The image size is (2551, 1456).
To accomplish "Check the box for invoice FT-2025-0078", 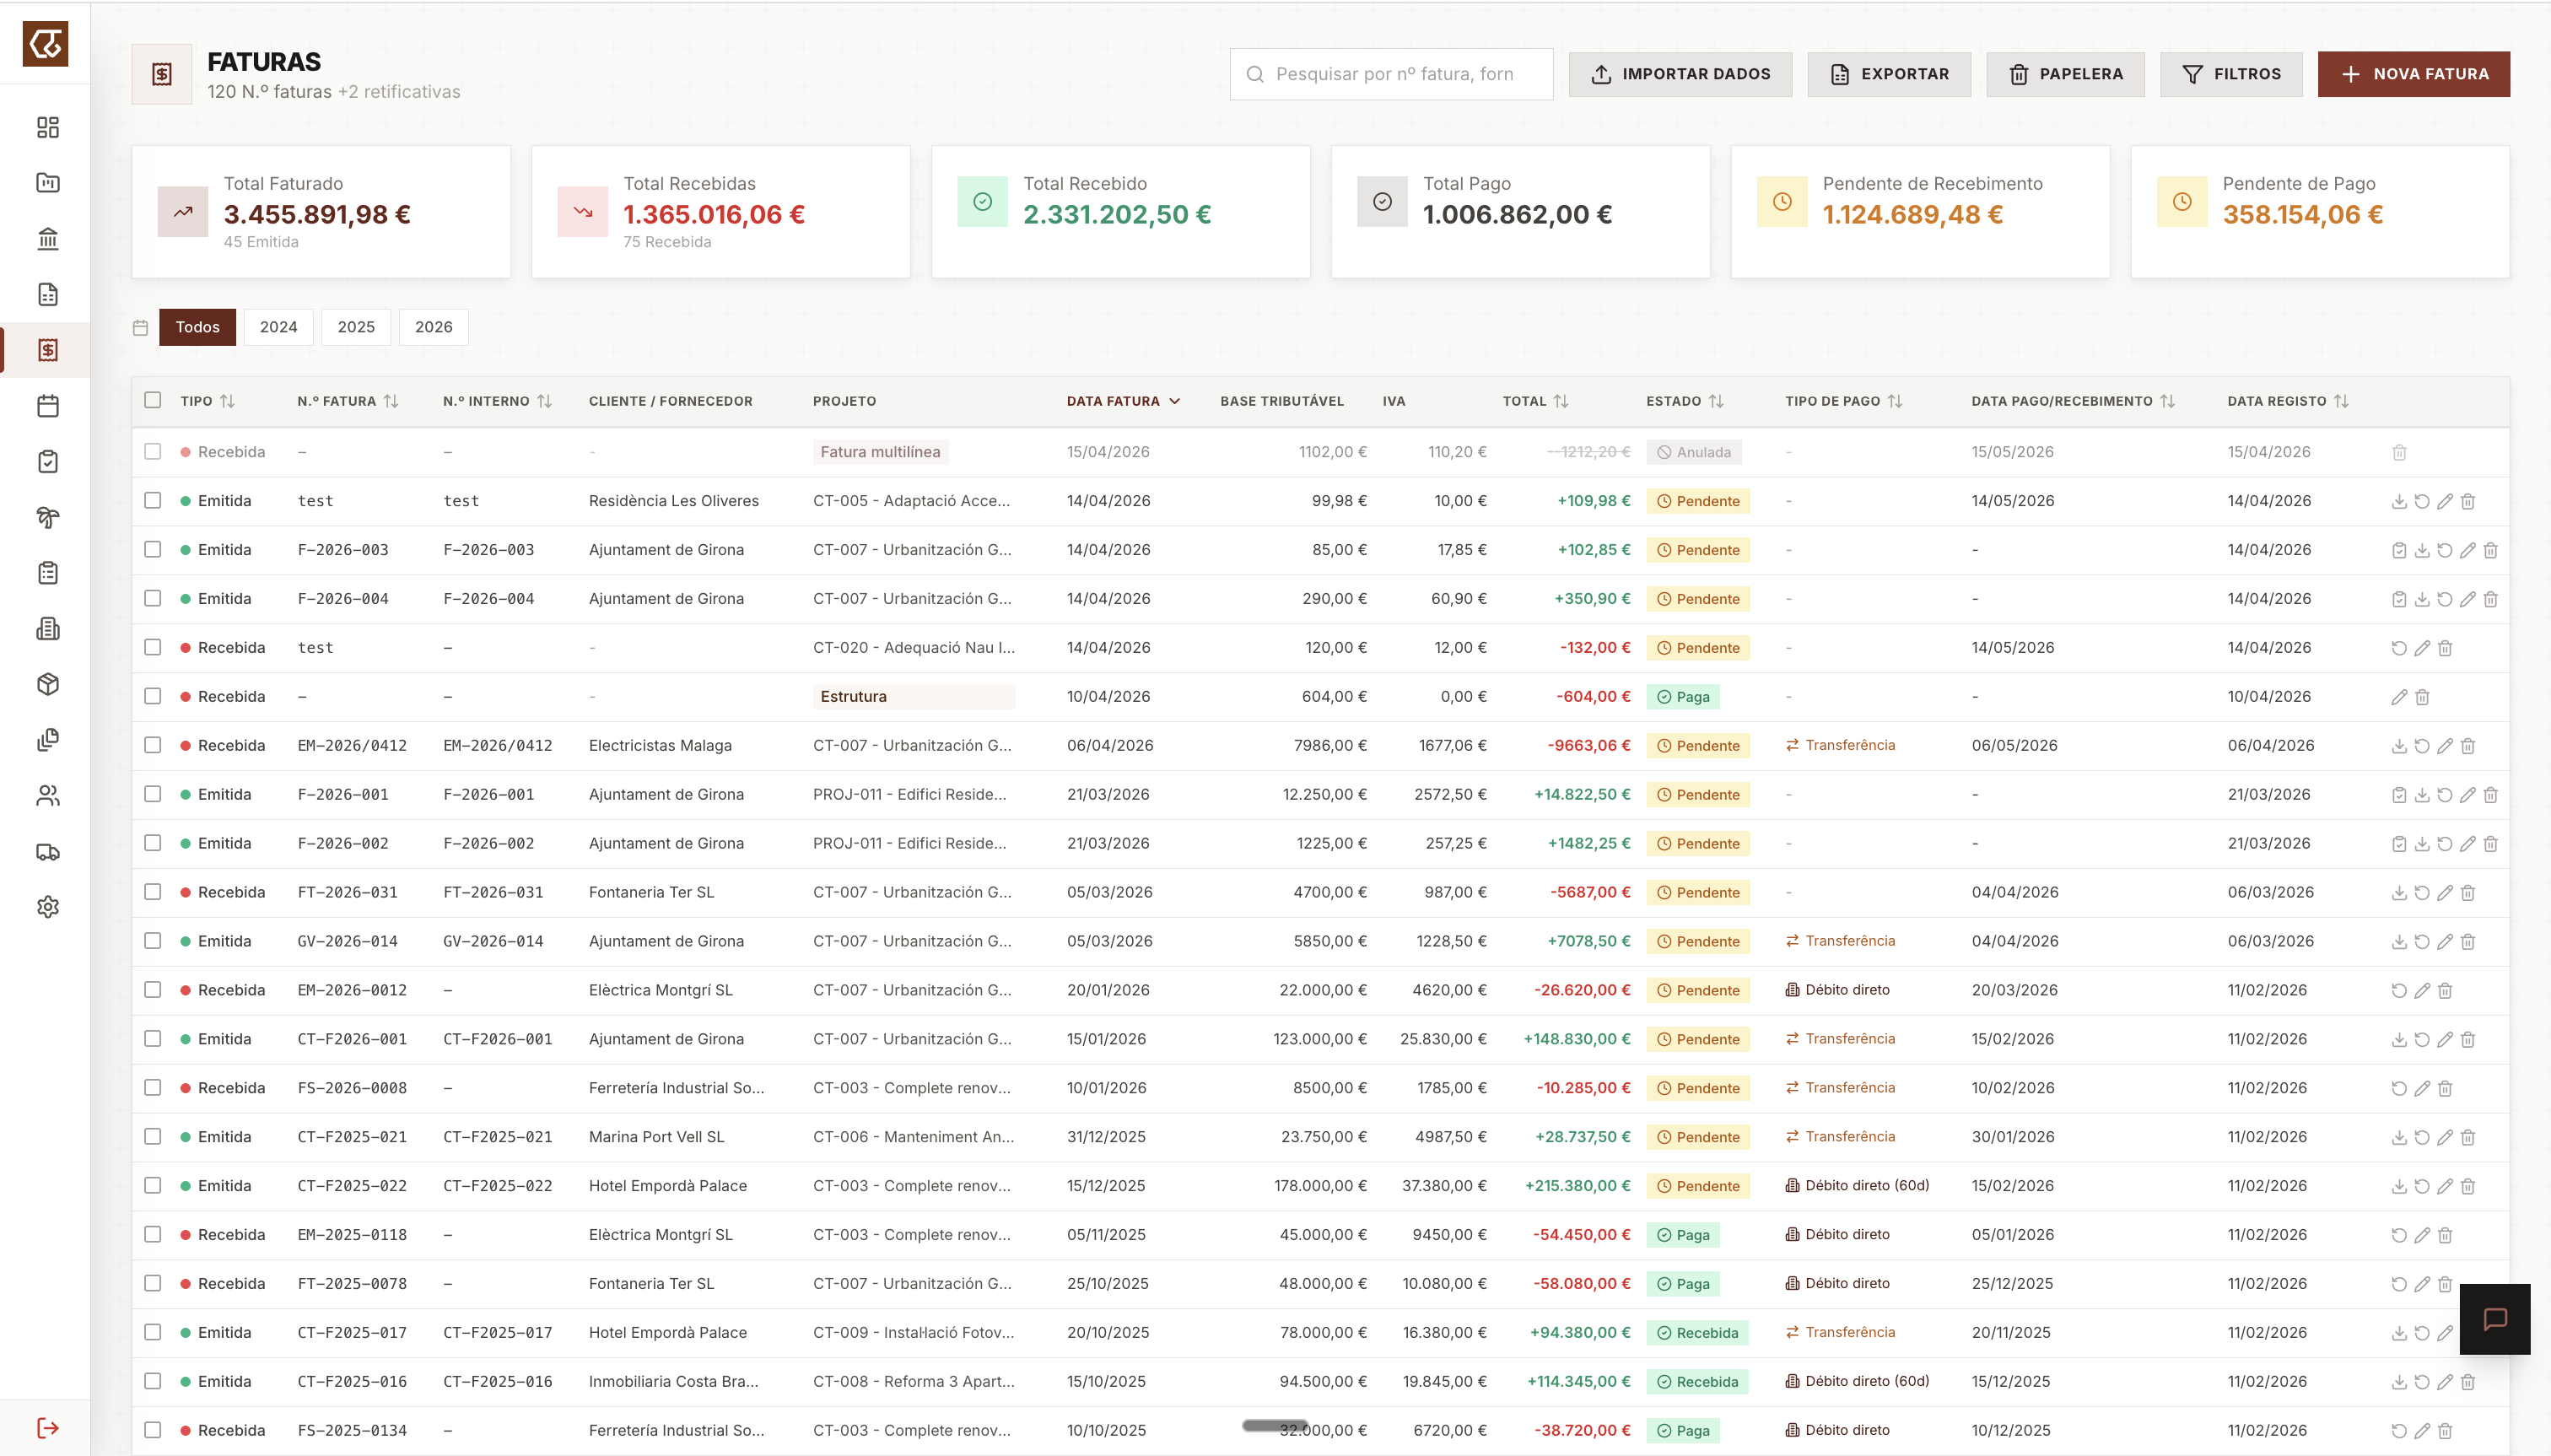I will (152, 1283).
